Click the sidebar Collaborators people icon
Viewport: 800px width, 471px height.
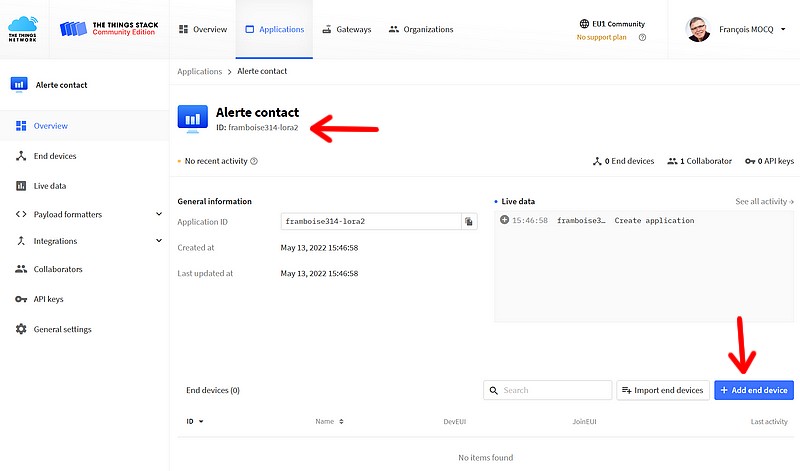21,269
